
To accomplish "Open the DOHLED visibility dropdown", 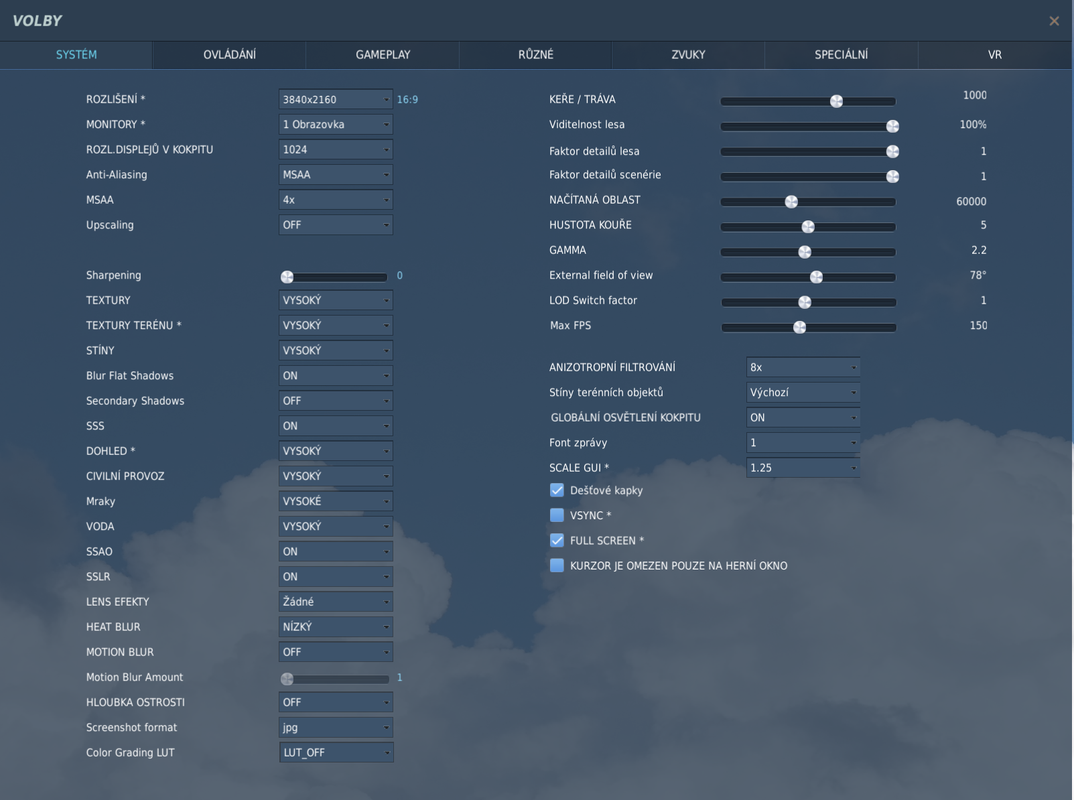I will coord(336,451).
